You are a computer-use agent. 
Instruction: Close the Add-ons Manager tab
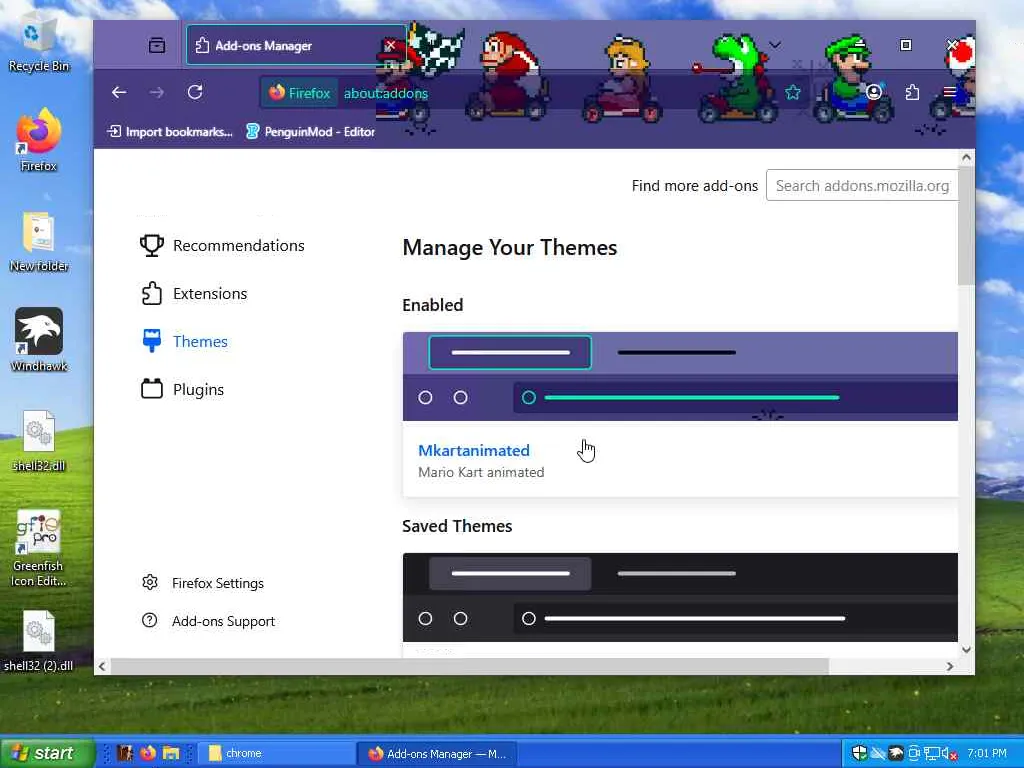coord(390,45)
